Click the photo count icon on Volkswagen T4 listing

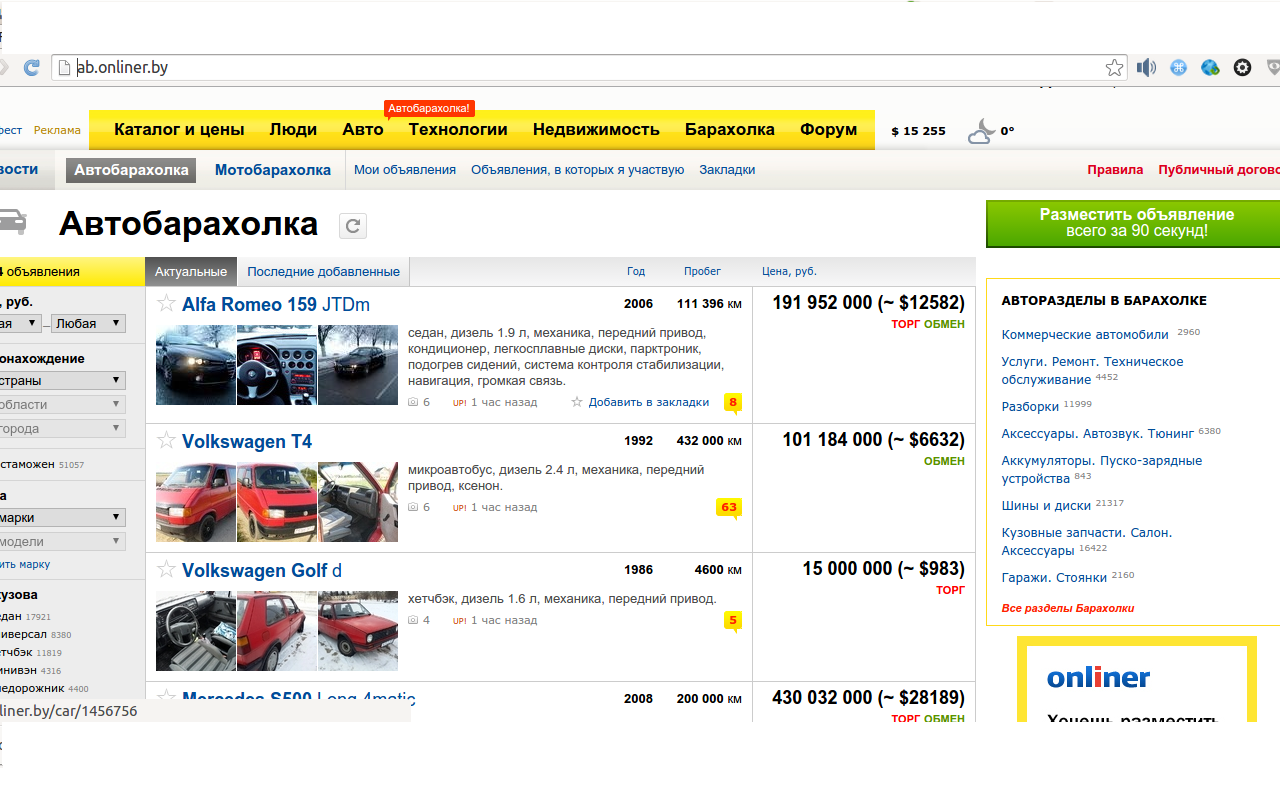(x=413, y=507)
